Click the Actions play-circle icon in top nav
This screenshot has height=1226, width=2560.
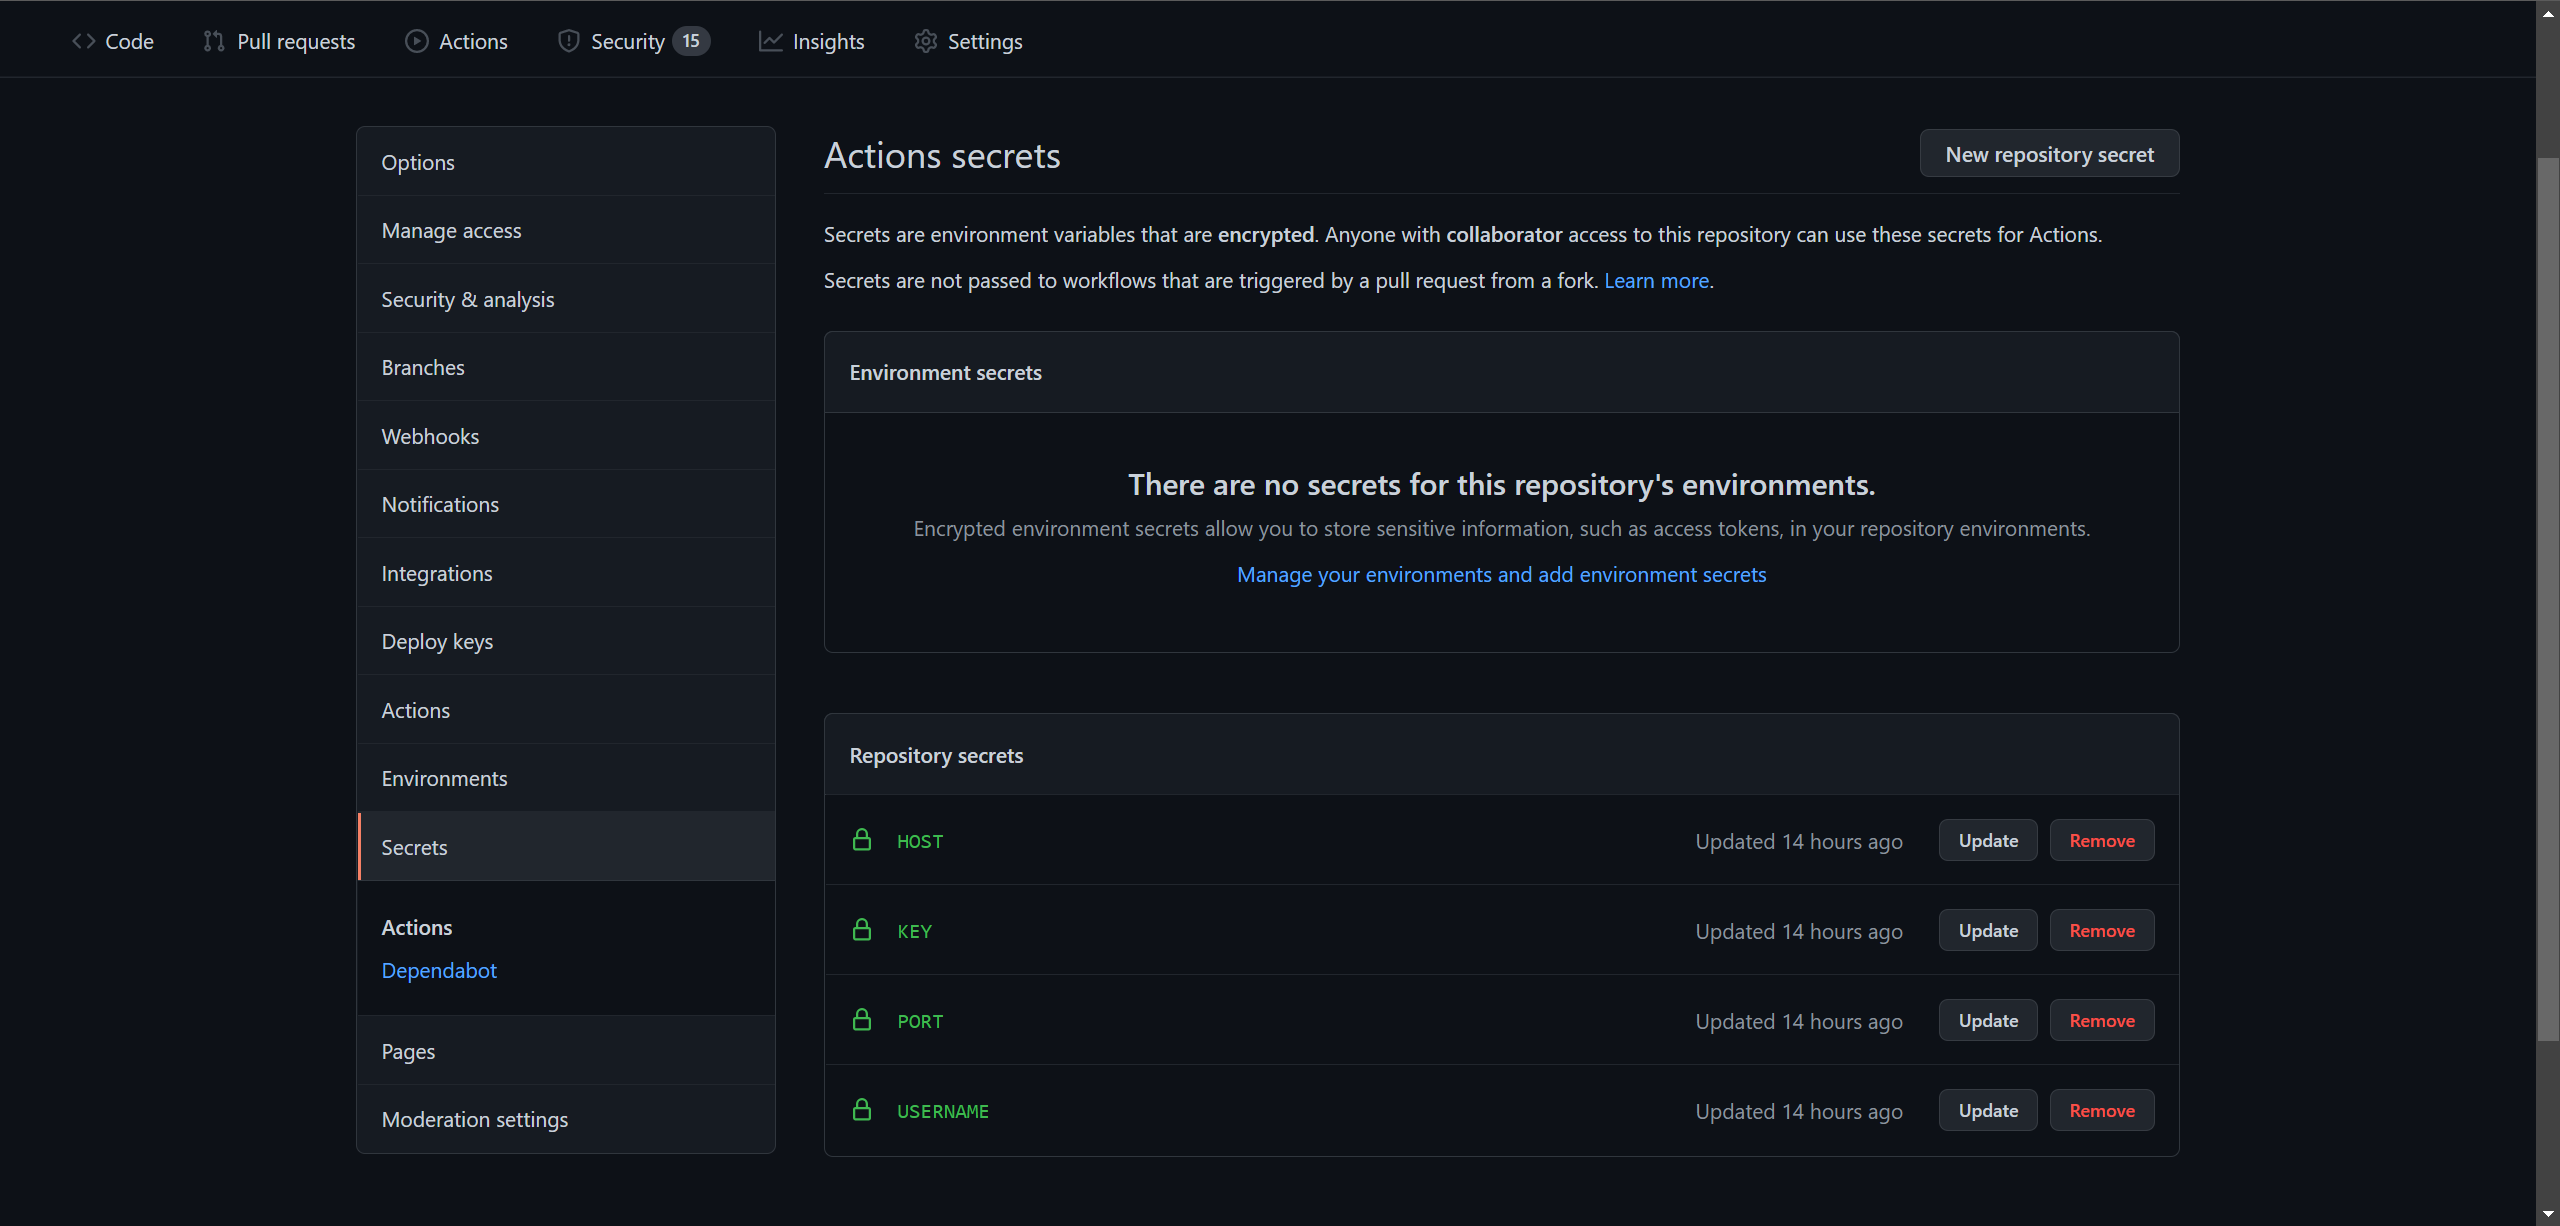(x=416, y=41)
